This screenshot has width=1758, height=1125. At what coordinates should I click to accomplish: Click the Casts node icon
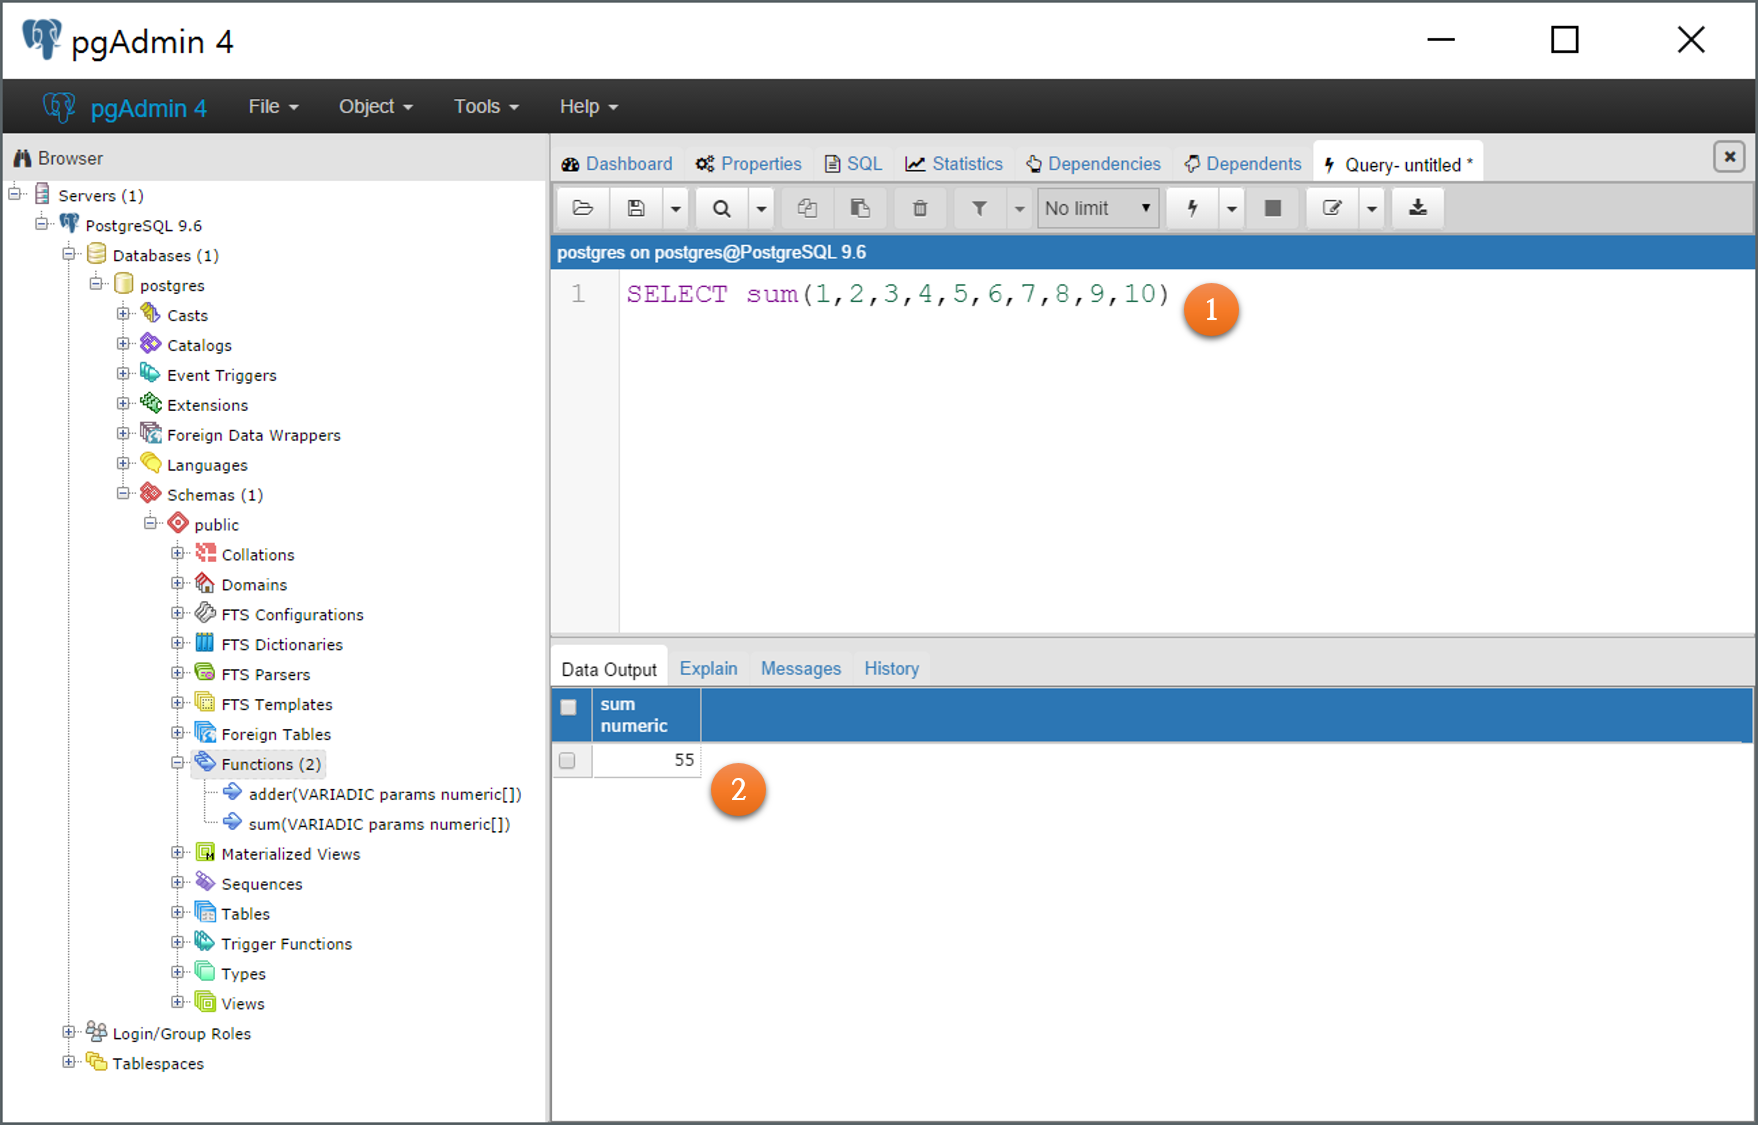(151, 314)
